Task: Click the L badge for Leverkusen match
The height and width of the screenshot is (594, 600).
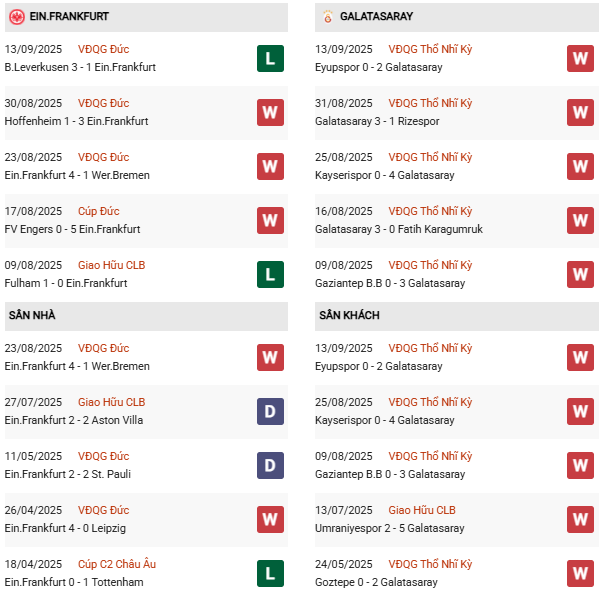Action: pos(270,58)
